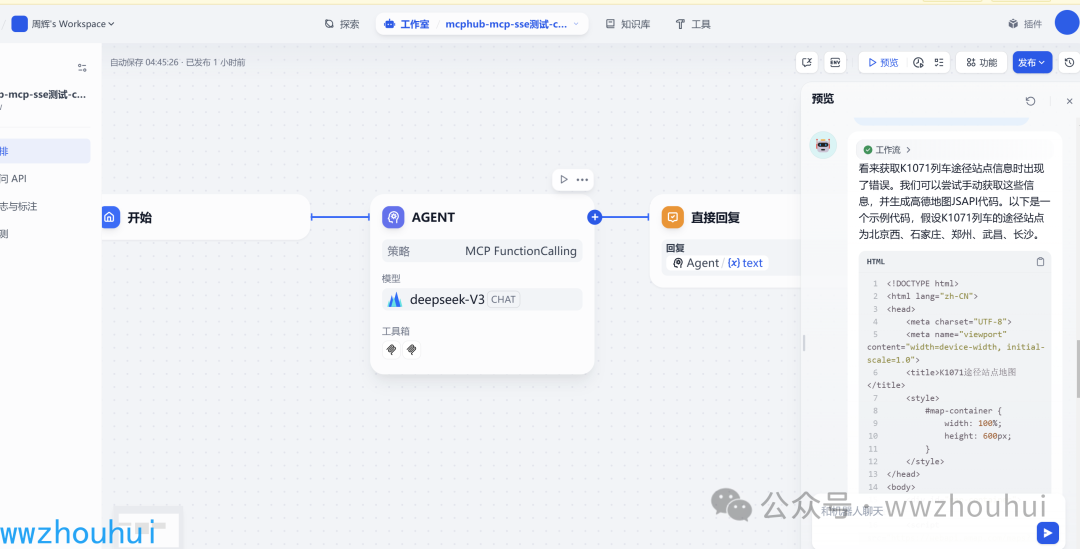Click the robot avatar in chat
Screen dimensions: 1080x549
coord(823,145)
